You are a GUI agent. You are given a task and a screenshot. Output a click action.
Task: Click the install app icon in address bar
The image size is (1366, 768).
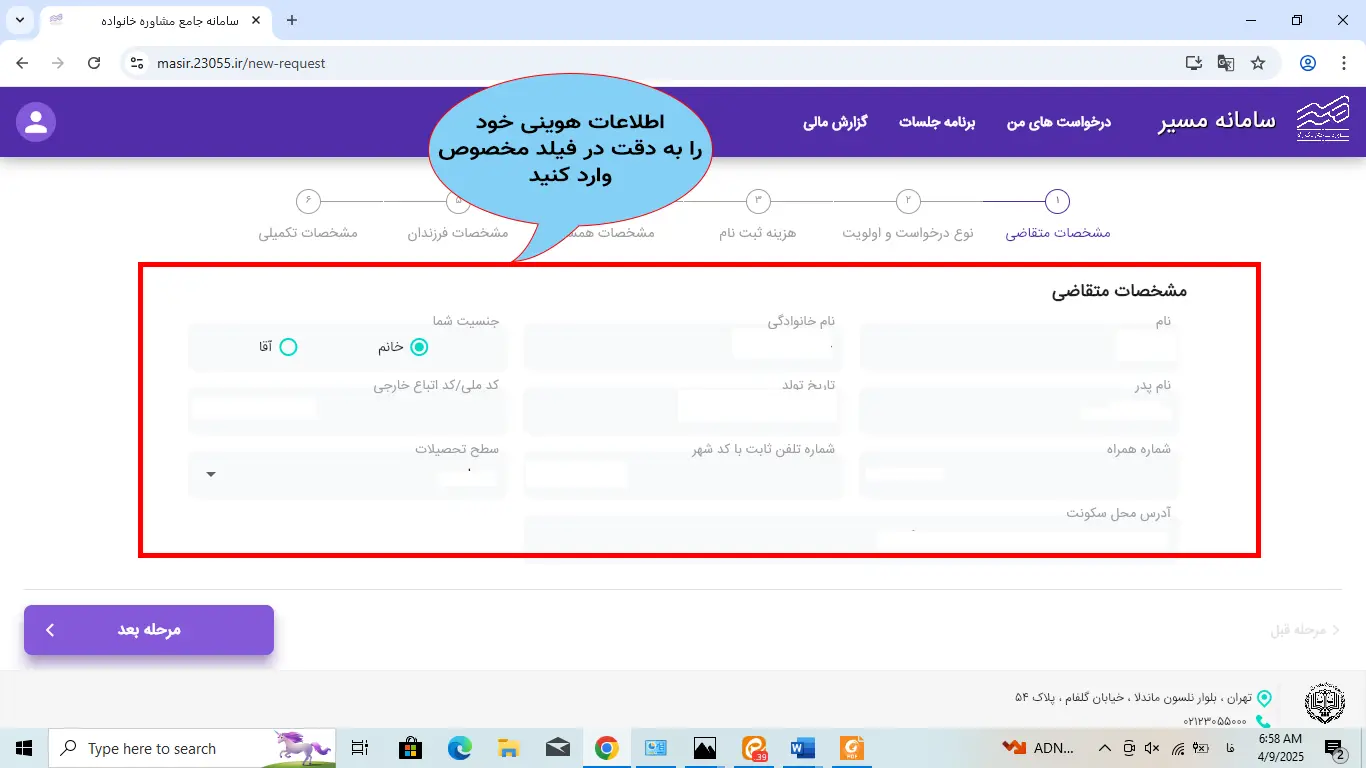click(x=1193, y=63)
